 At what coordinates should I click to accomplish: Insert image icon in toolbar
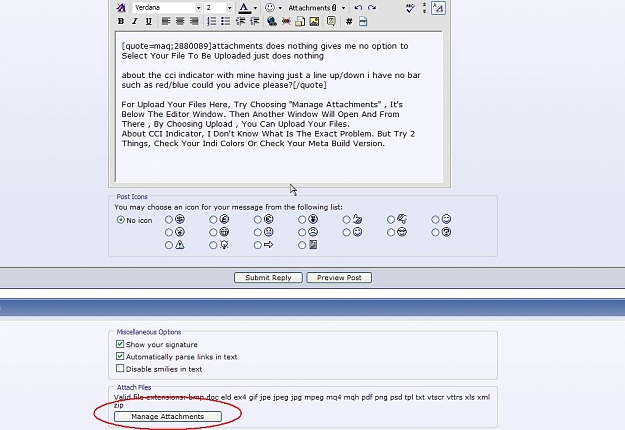[314, 22]
